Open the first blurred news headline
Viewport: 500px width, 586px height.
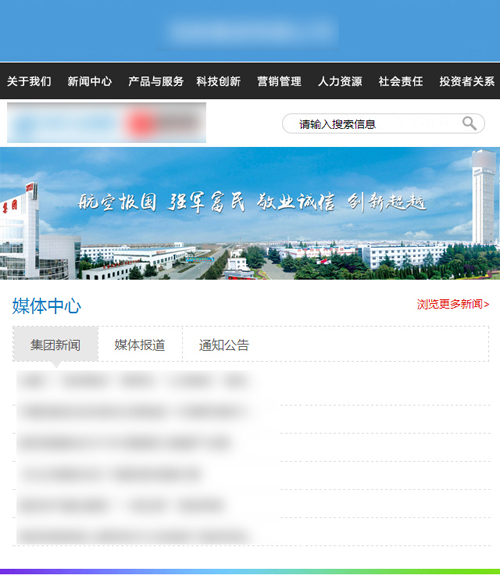[x=135, y=382]
